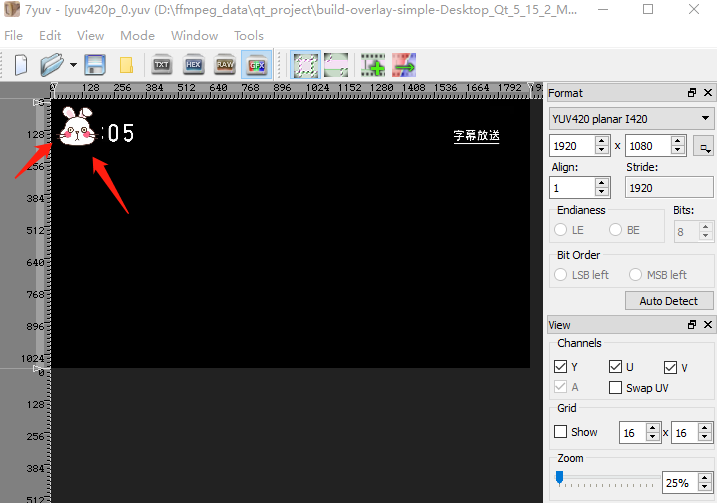Select the MSB left bit order

coord(636,274)
